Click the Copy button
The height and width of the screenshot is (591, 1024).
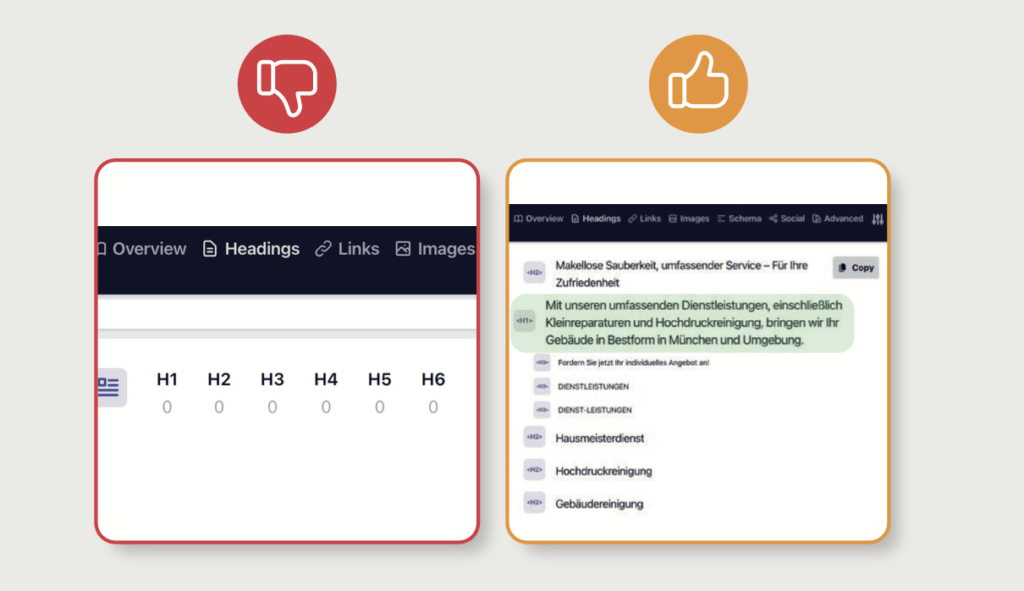(856, 268)
